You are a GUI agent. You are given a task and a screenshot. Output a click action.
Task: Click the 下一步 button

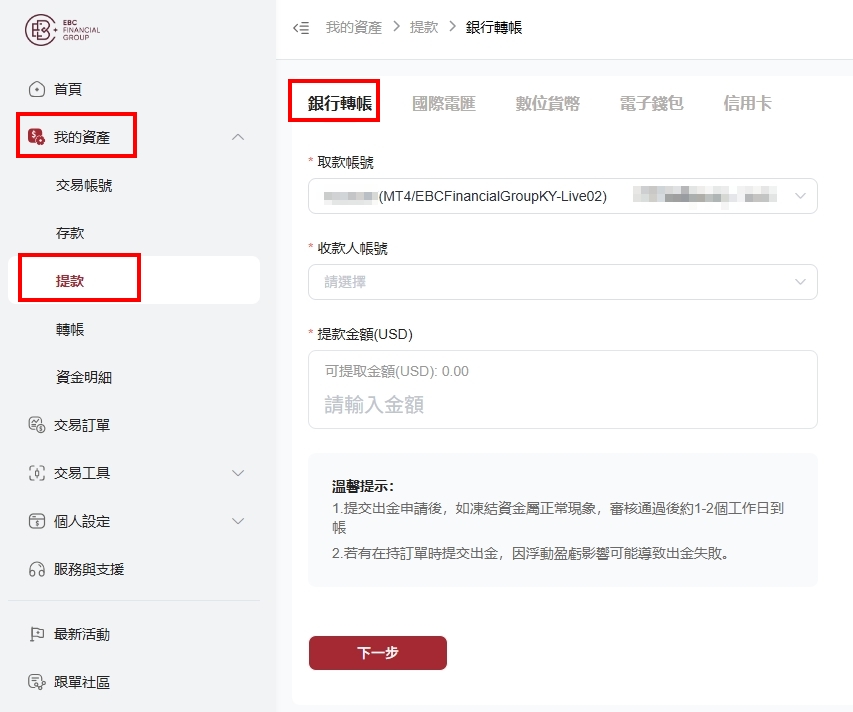point(378,653)
